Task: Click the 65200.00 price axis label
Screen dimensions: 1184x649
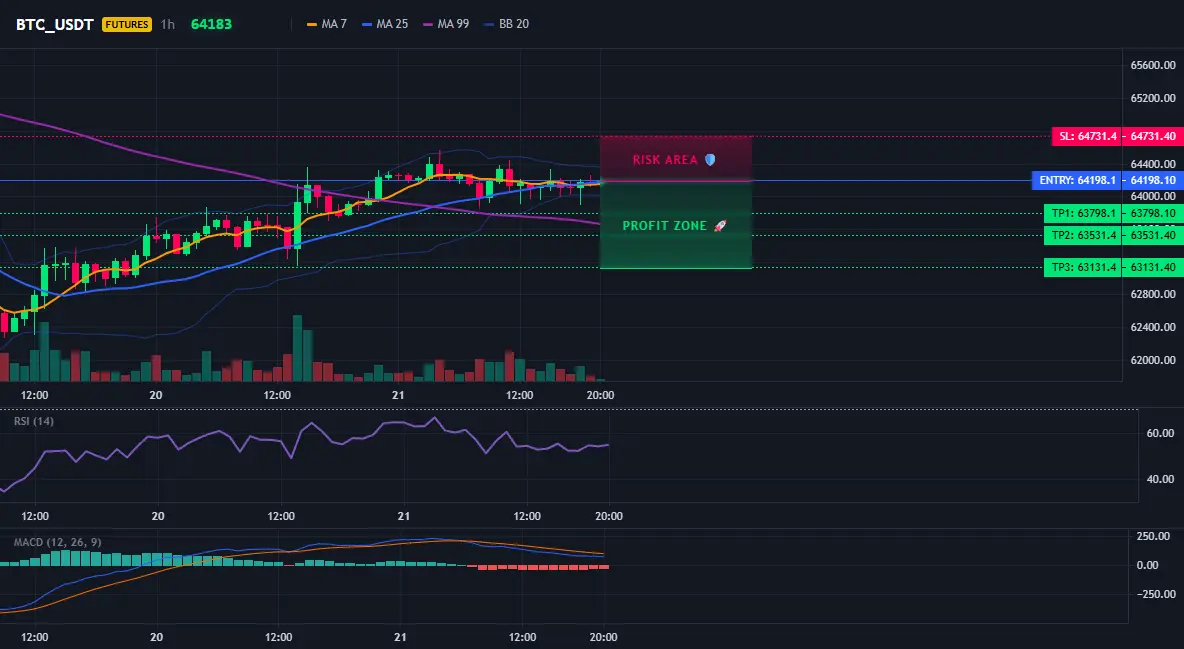Action: click(x=1153, y=98)
